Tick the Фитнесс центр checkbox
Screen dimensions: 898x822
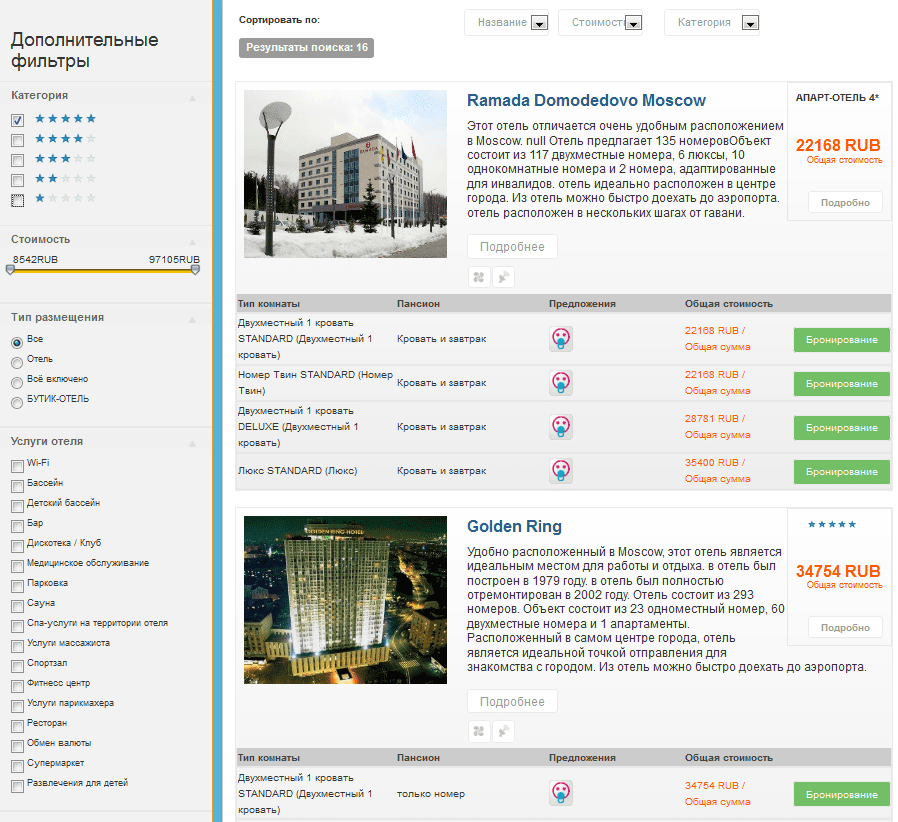pyautogui.click(x=17, y=686)
